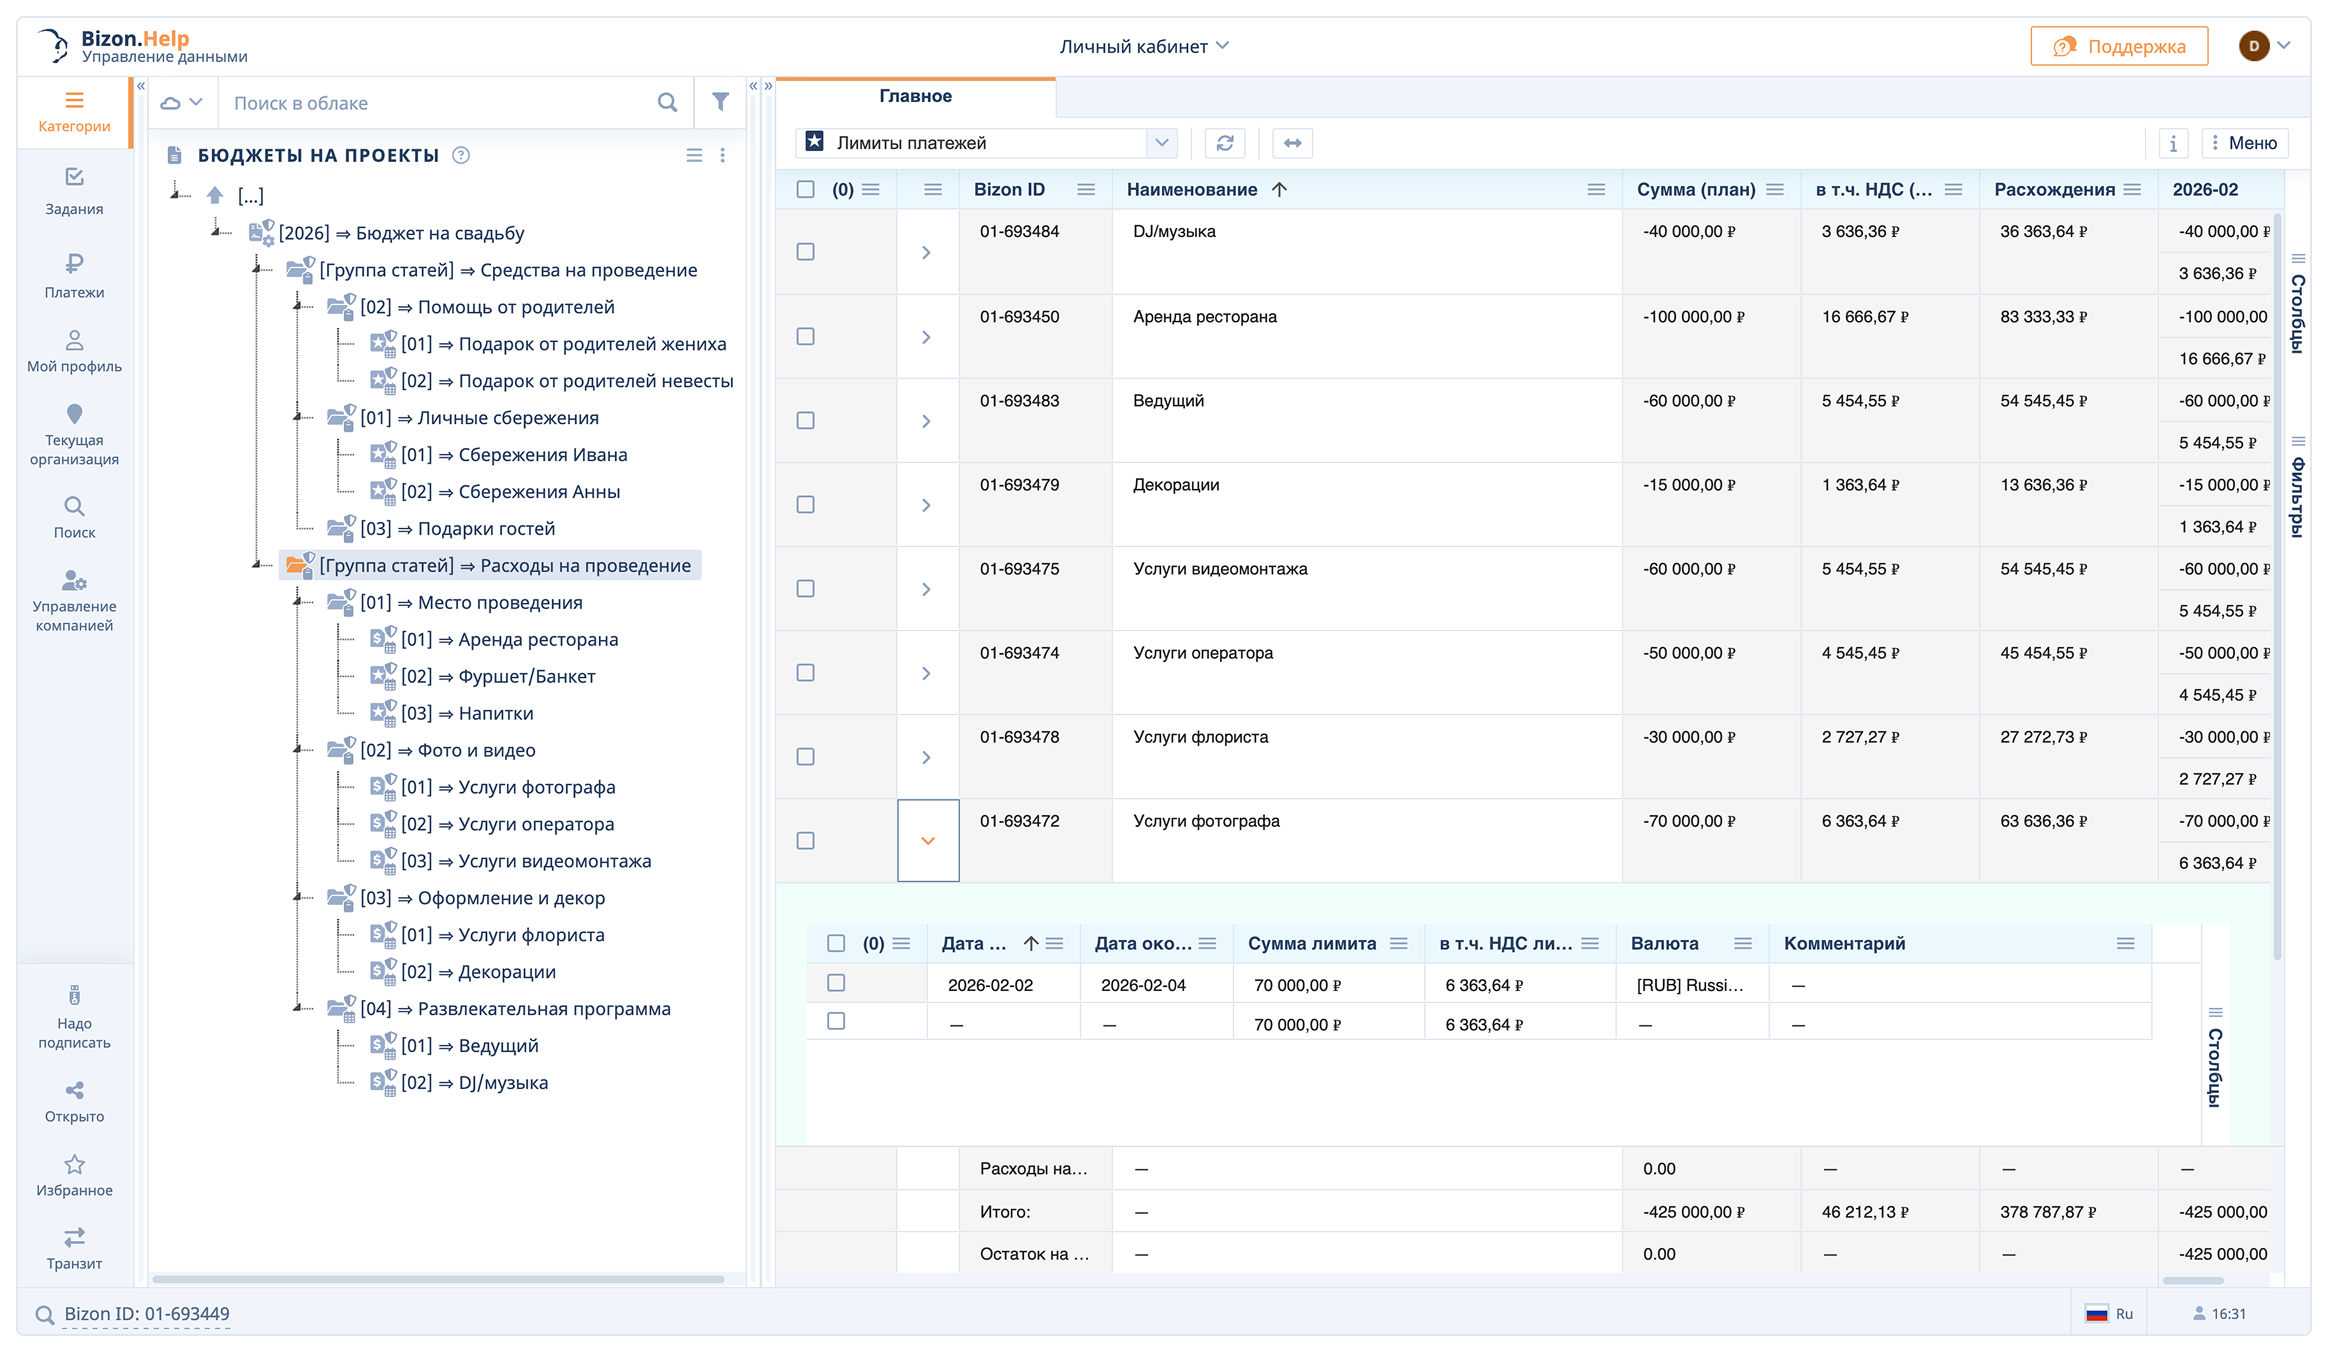Click the filter funnel icon
The image size is (2328, 1352).
(720, 102)
